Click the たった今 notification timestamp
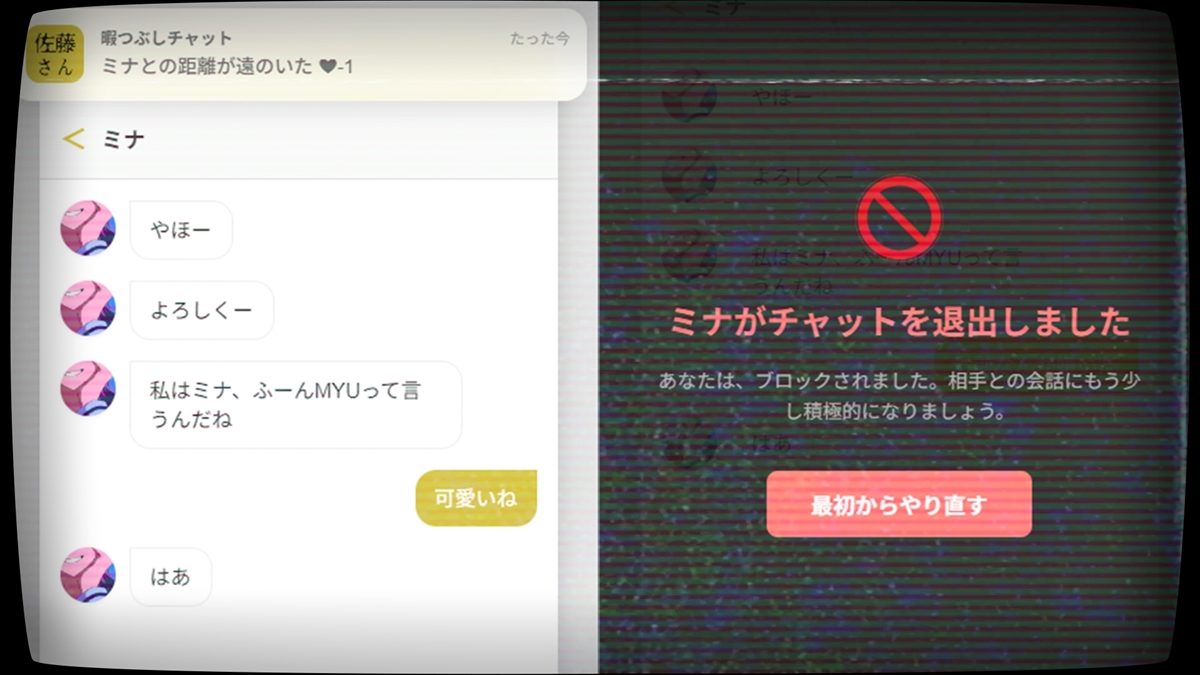The height and width of the screenshot is (675, 1200). click(538, 38)
